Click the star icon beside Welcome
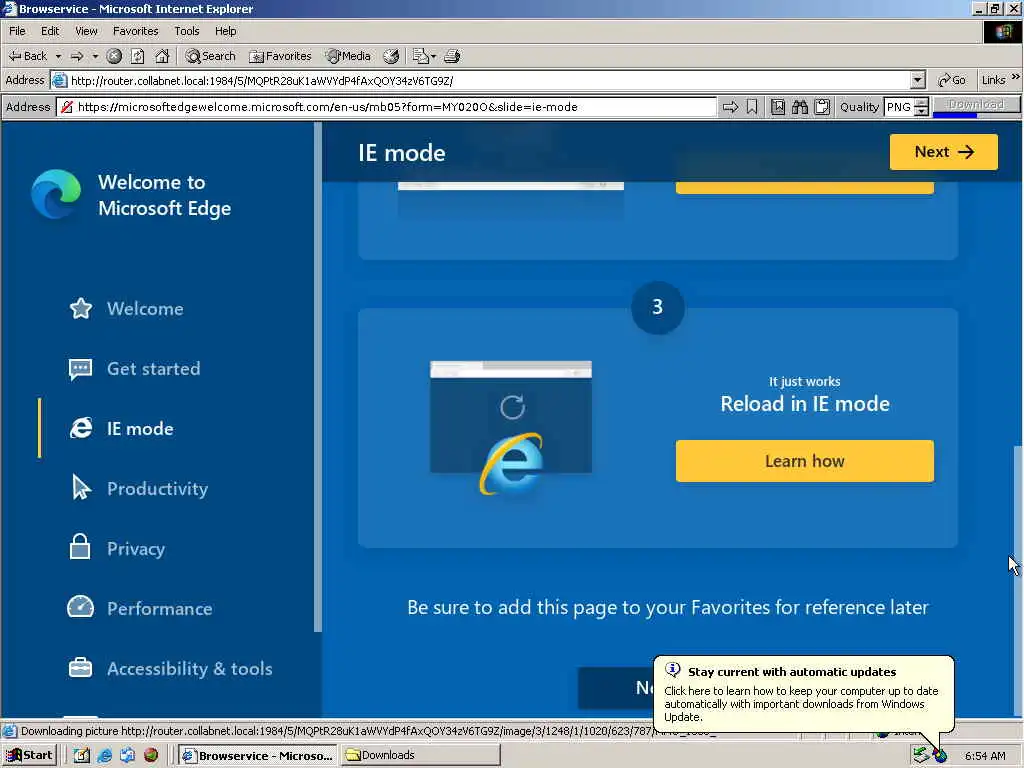 tap(81, 308)
